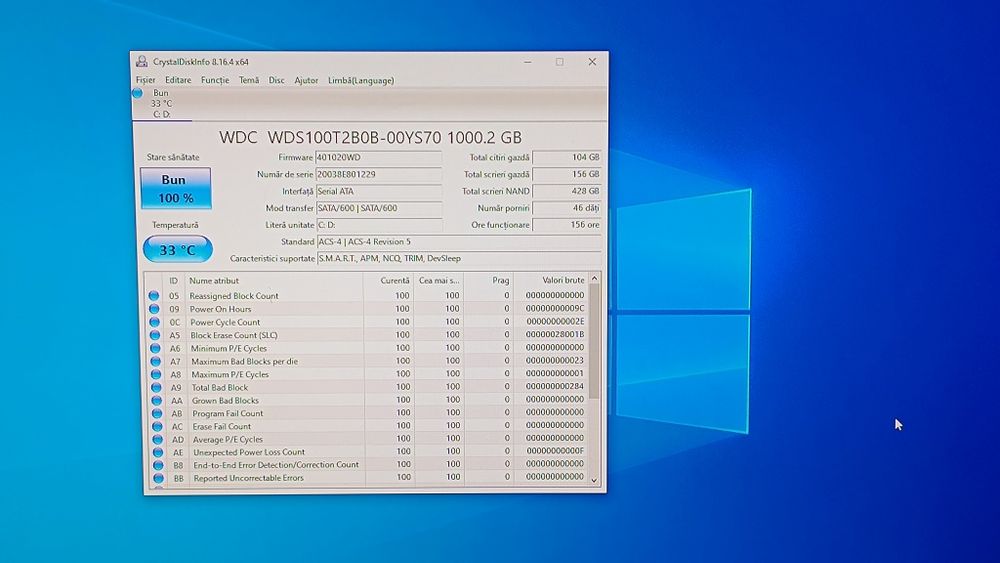The height and width of the screenshot is (563, 1000).
Task: Select the Power On Hours attribute name
Action: pyautogui.click(x=220, y=309)
